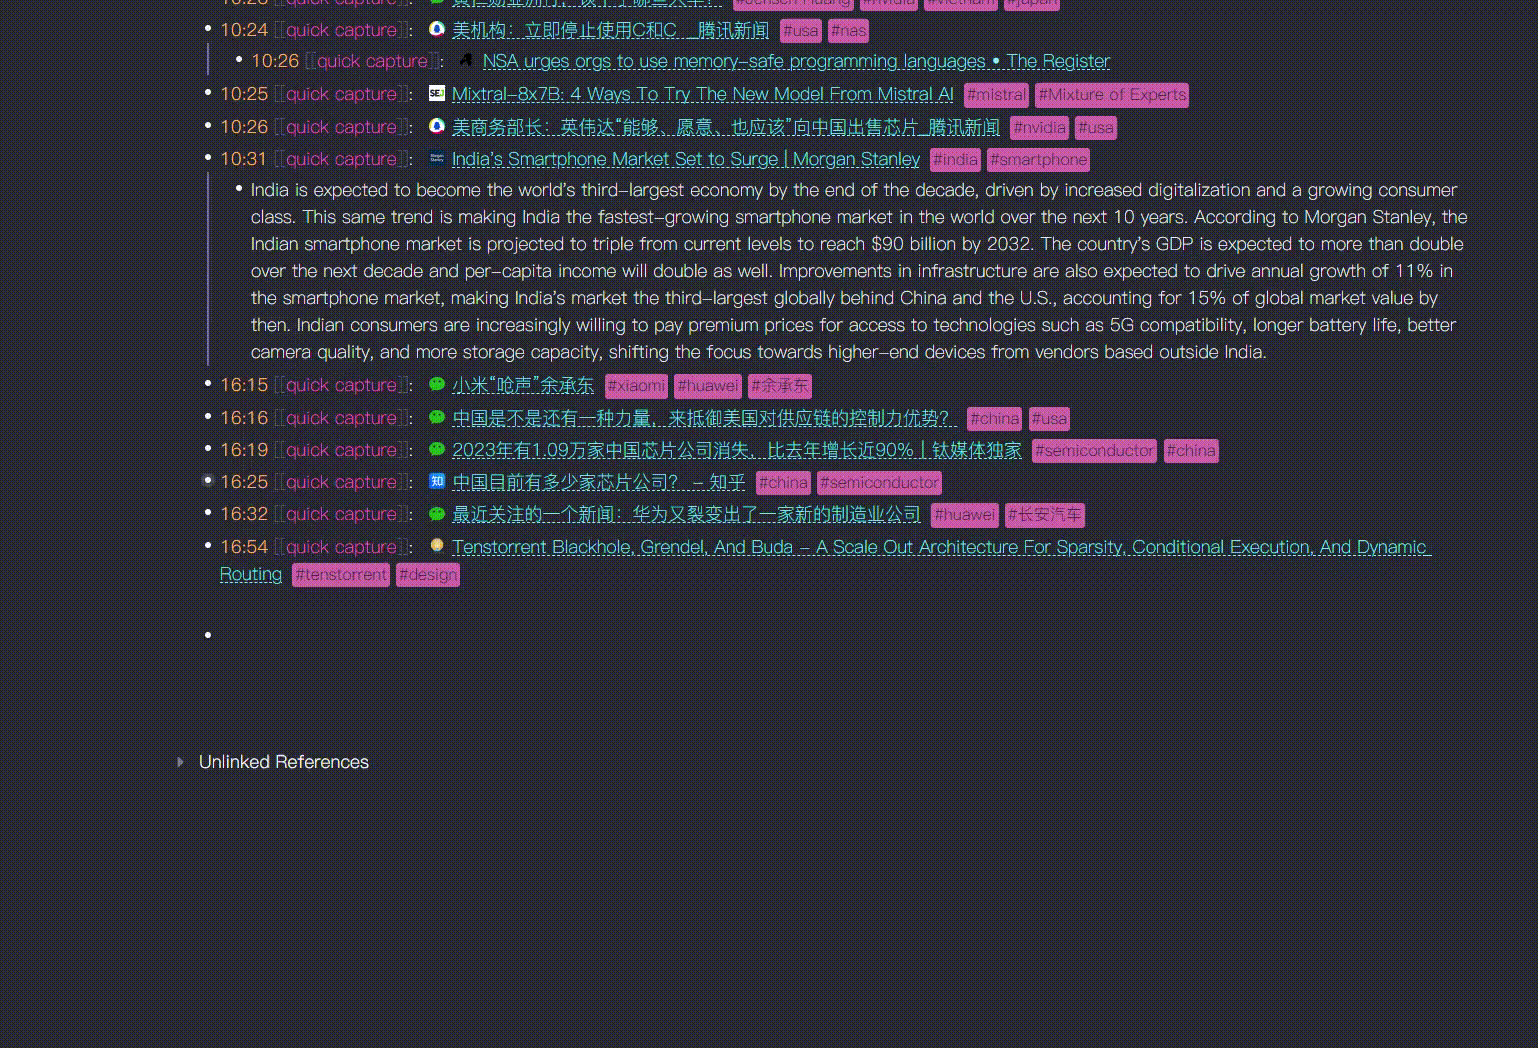Image resolution: width=1538 pixels, height=1048 pixels.
Task: Select the #semiconductor tag on the 16:25 entry
Action: (x=879, y=483)
